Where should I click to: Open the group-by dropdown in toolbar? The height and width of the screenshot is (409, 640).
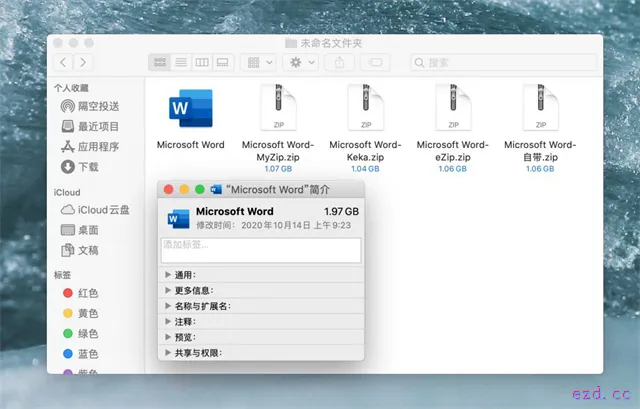tap(260, 62)
